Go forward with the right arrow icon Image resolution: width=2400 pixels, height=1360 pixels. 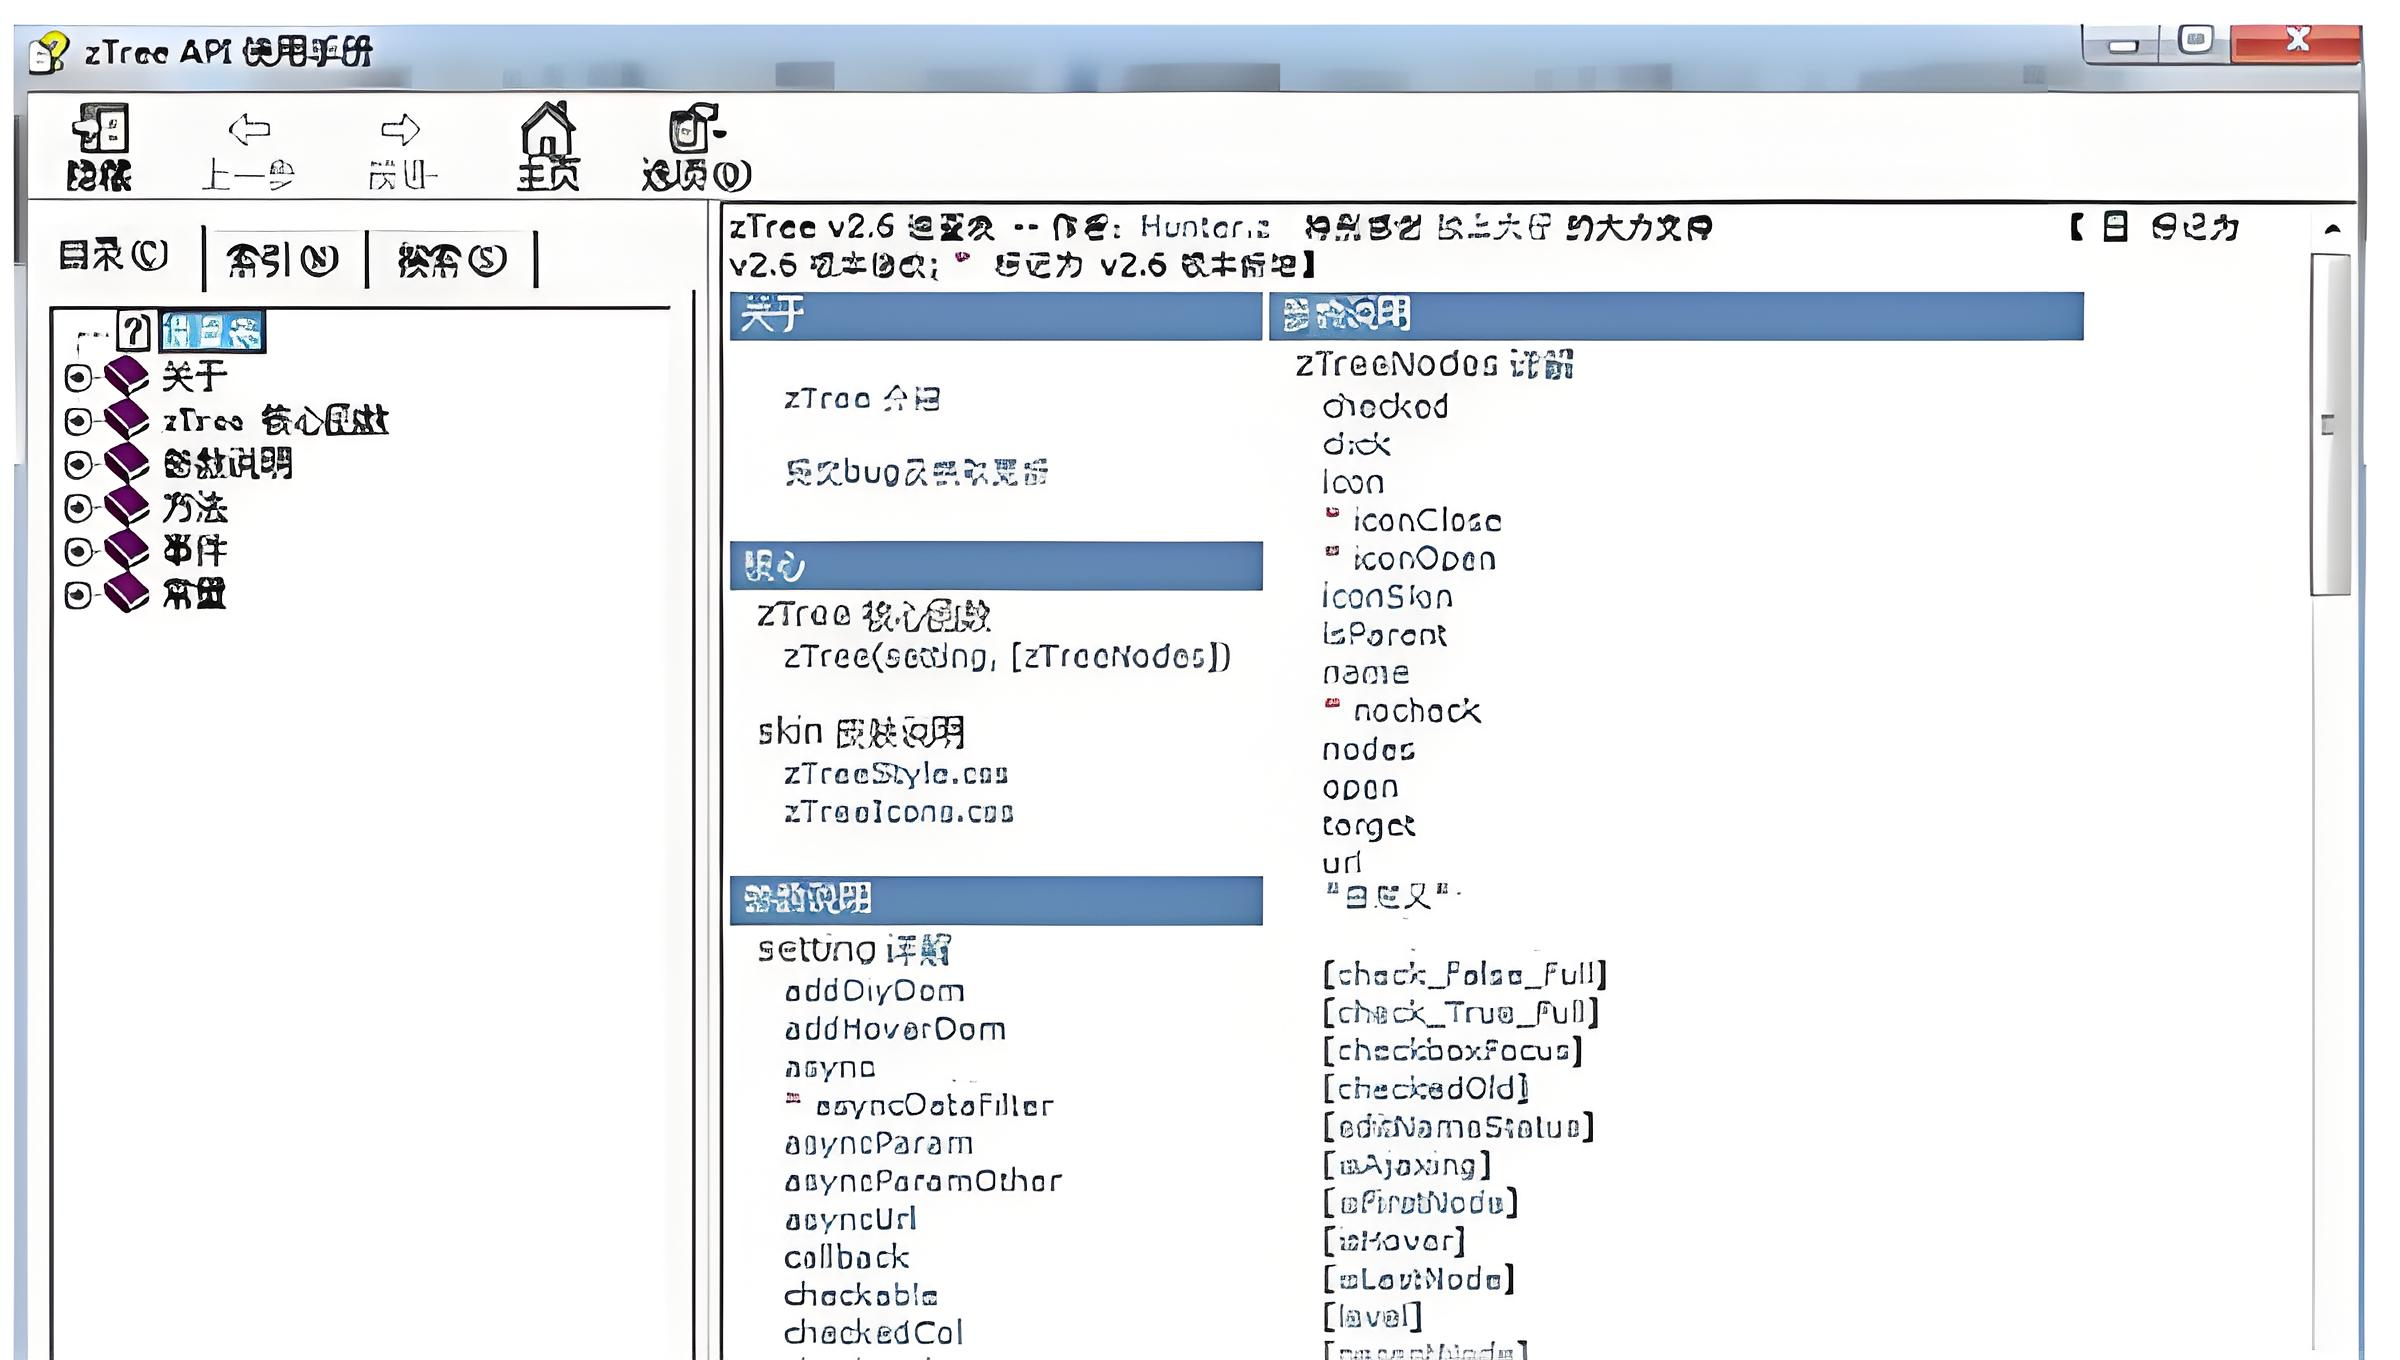pos(401,129)
